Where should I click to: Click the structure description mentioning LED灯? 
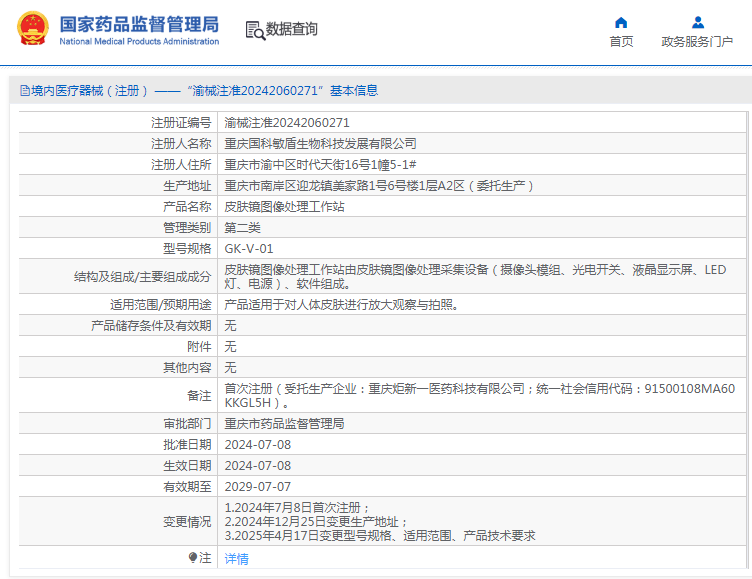point(475,277)
